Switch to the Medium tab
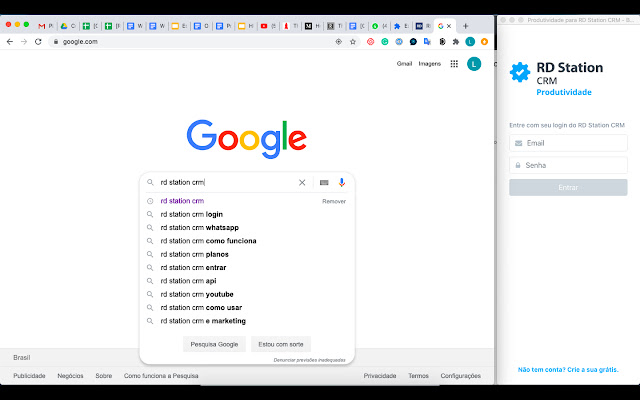This screenshot has height=400, width=640. pyautogui.click(x=312, y=26)
